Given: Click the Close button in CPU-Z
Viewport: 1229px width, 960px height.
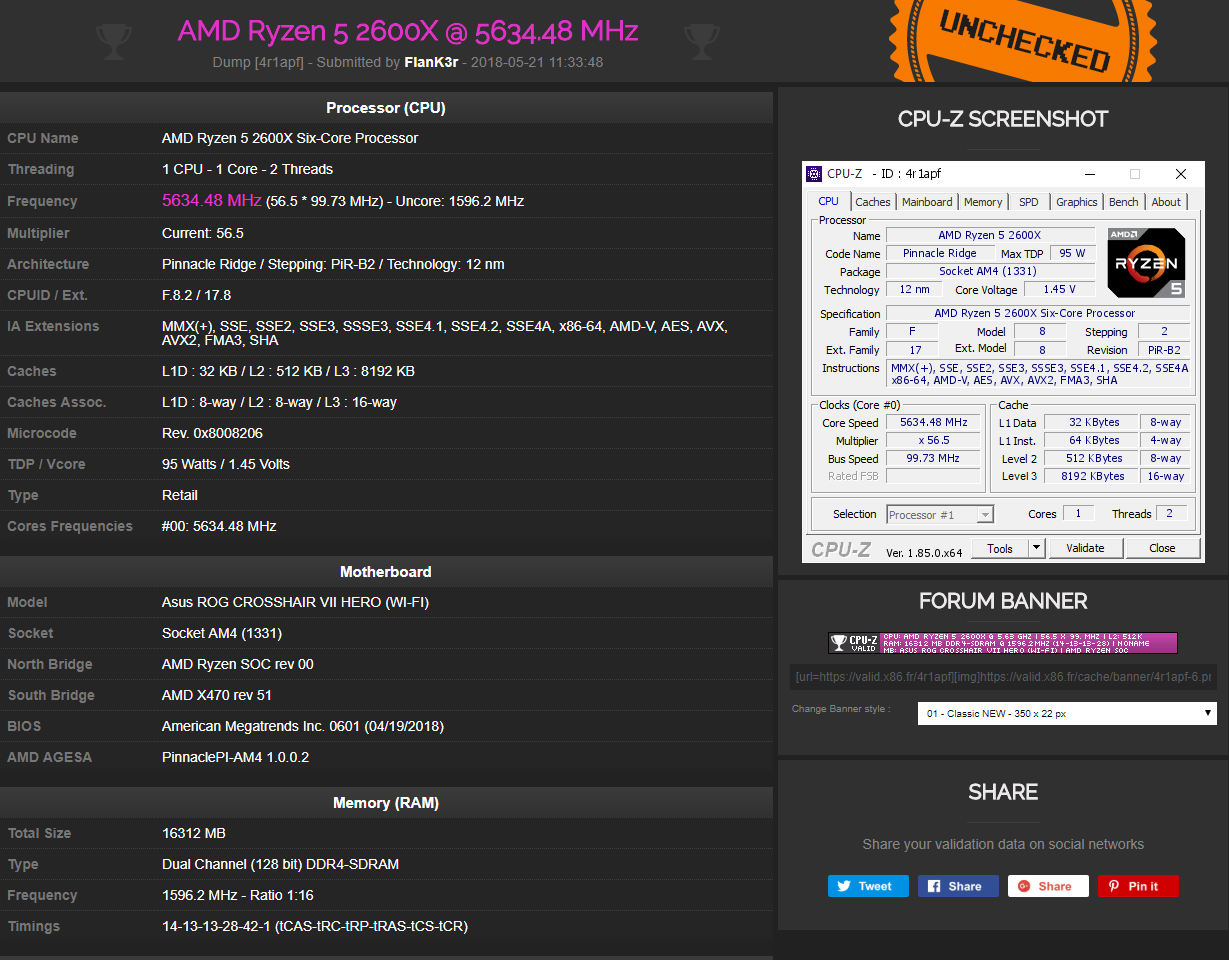Looking at the screenshot, I should pos(1162,548).
